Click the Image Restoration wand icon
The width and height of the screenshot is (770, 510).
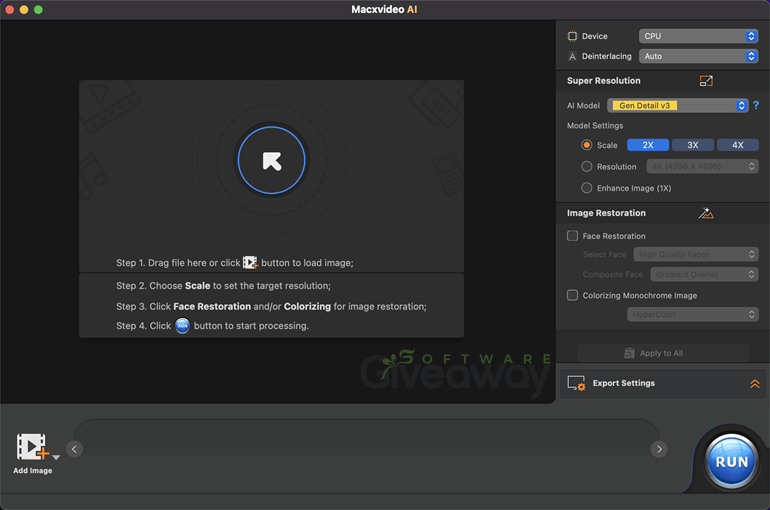click(706, 213)
